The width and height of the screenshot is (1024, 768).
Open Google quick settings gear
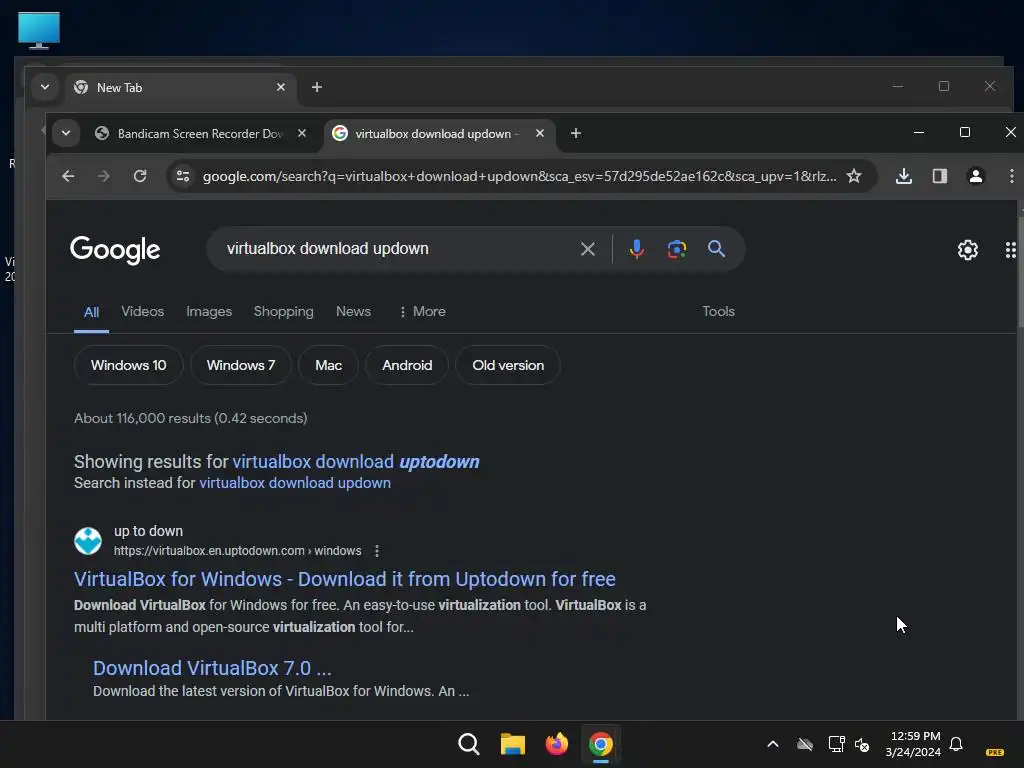(x=968, y=249)
